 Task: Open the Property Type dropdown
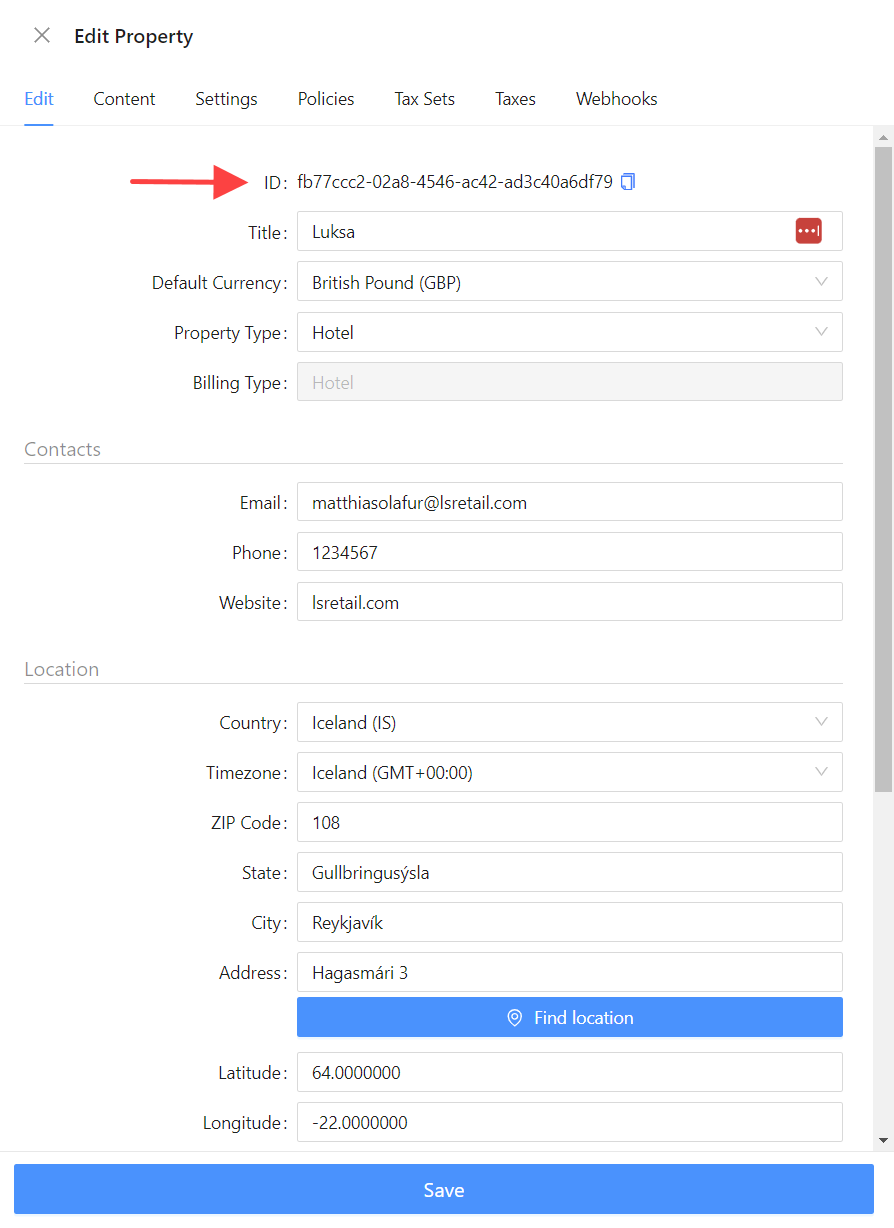821,332
